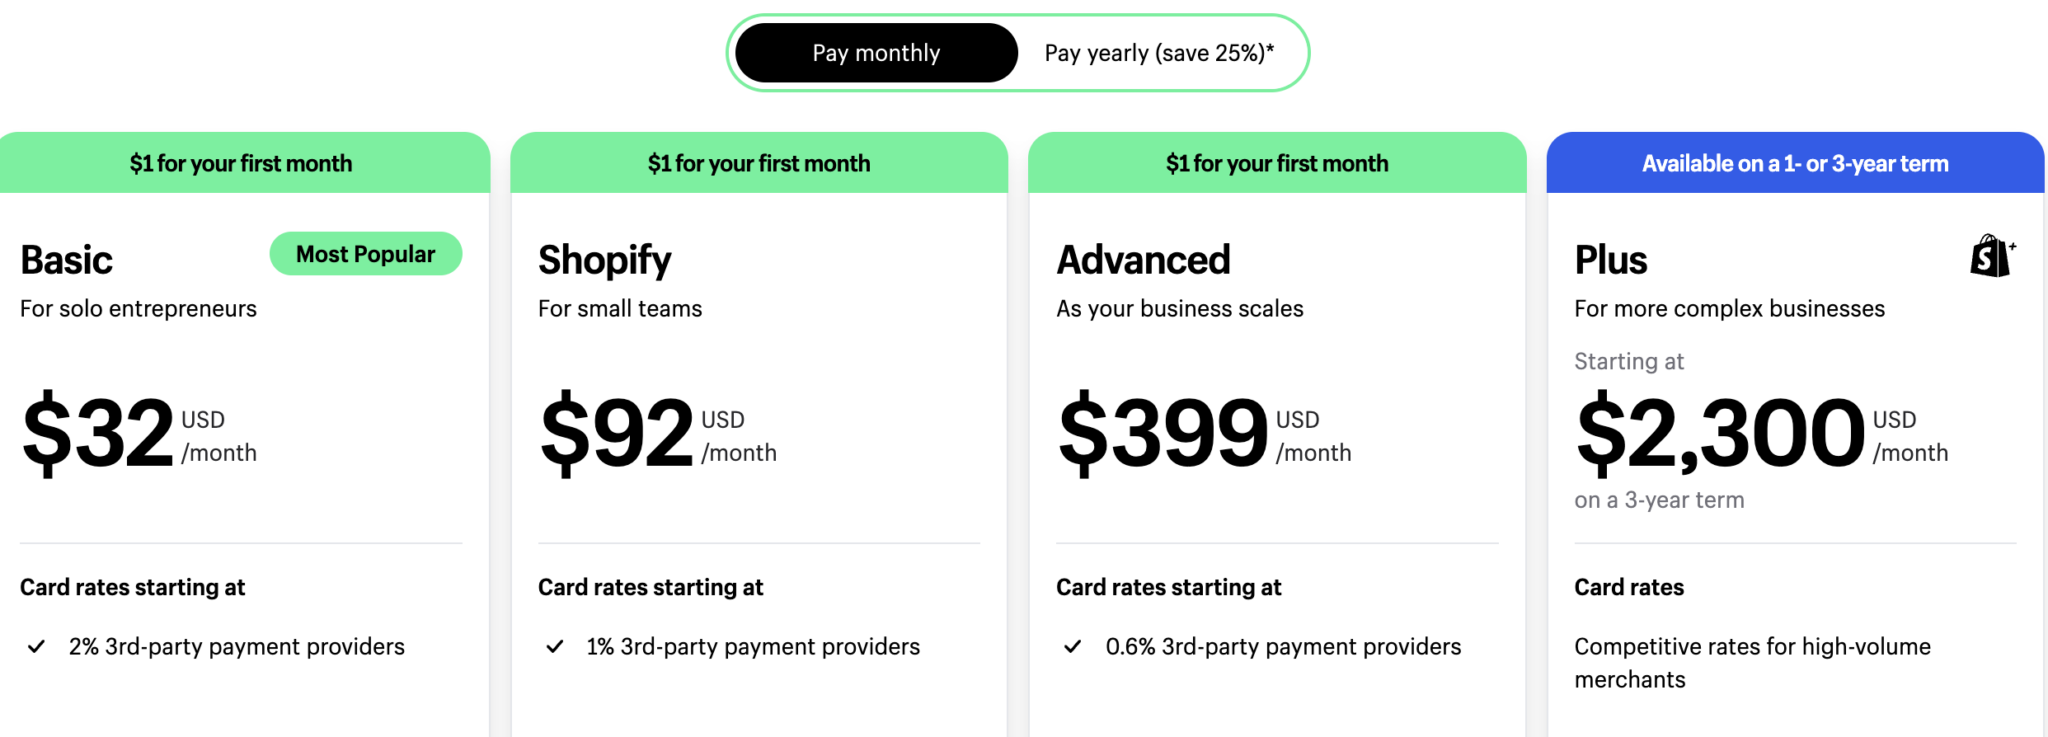
Task: Click the Shopify plan's green $1 first month banner
Action: click(x=759, y=163)
